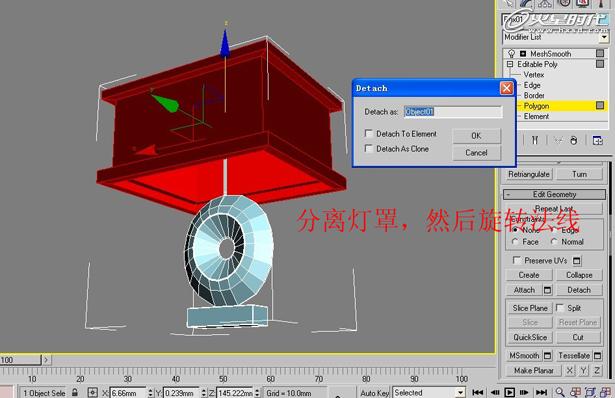Enable the Split checkbox
The height and width of the screenshot is (398, 615).
[x=560, y=308]
